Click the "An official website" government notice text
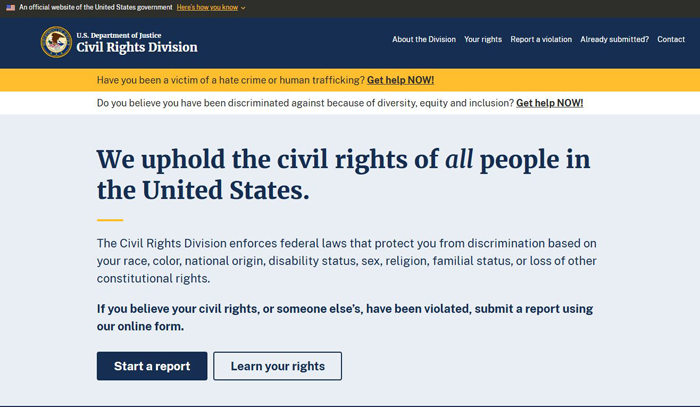Image resolution: width=700 pixels, height=407 pixels. [x=96, y=8]
